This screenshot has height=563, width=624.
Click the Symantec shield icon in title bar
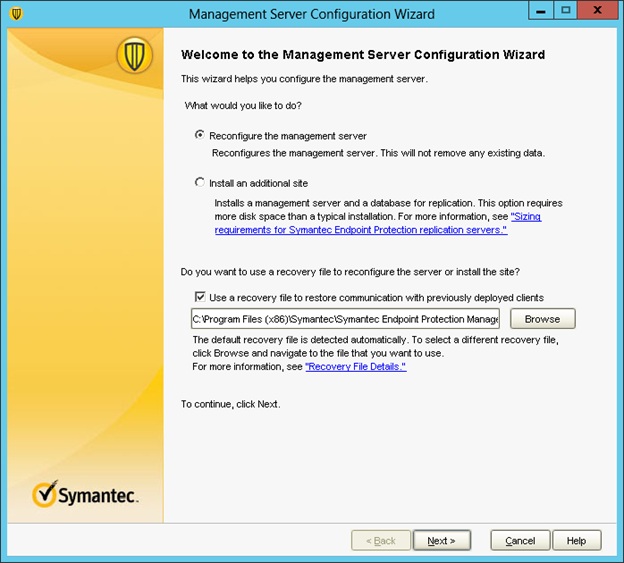(15, 14)
